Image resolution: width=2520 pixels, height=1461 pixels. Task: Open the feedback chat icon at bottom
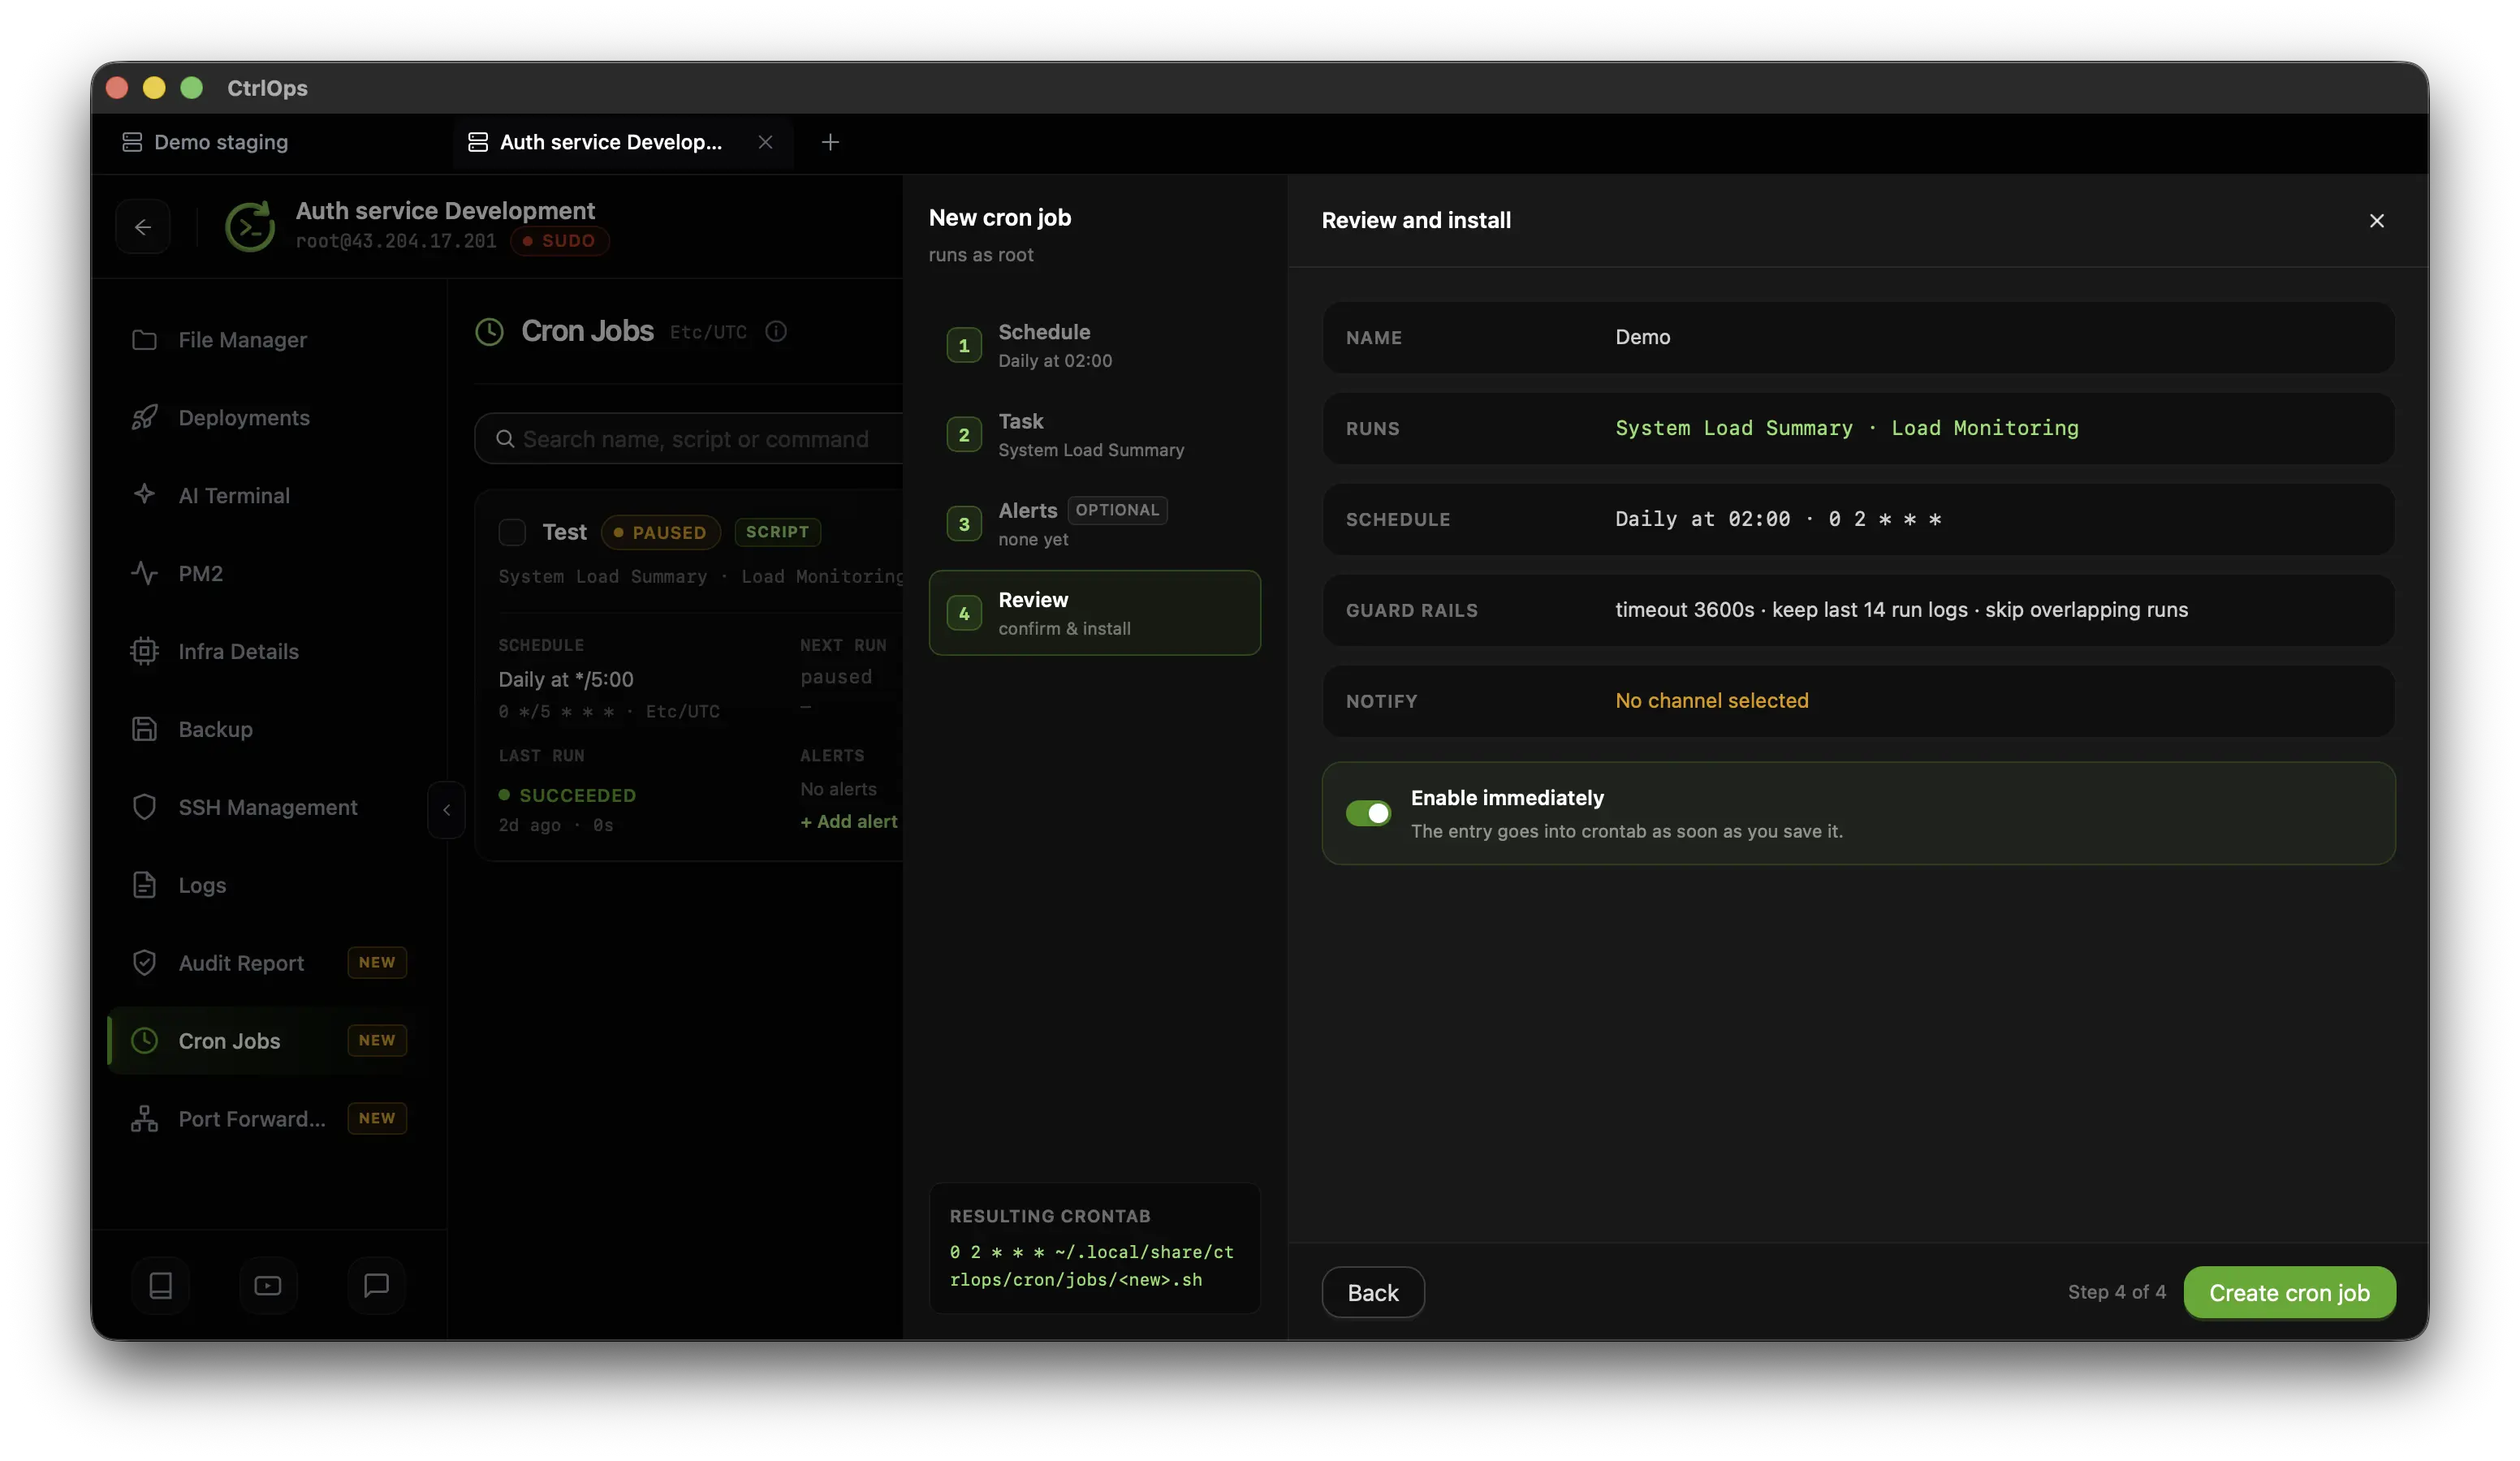(377, 1287)
